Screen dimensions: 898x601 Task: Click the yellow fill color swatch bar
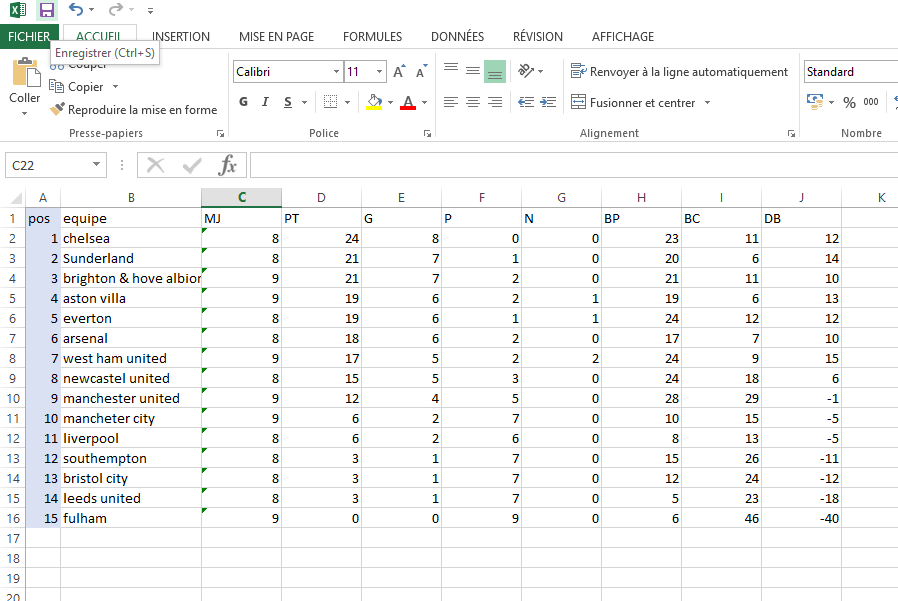coord(375,108)
